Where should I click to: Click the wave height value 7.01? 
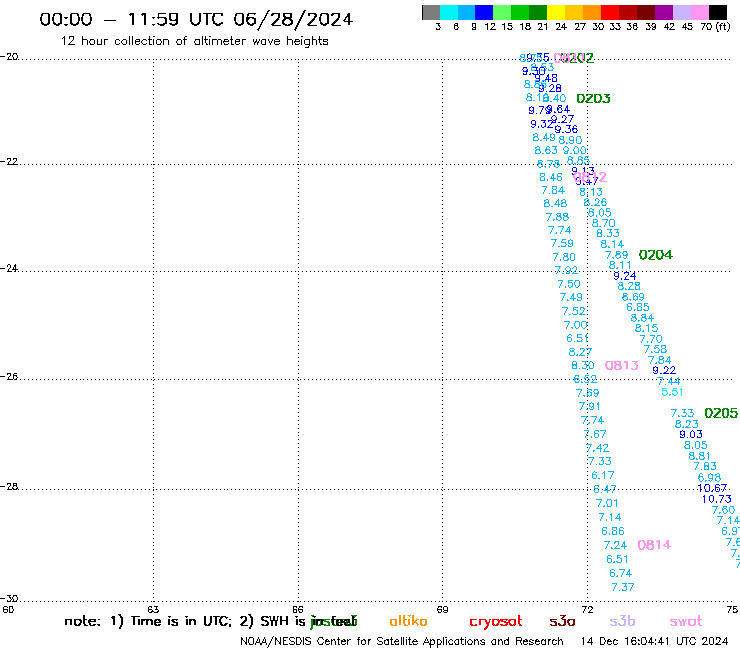pos(607,503)
